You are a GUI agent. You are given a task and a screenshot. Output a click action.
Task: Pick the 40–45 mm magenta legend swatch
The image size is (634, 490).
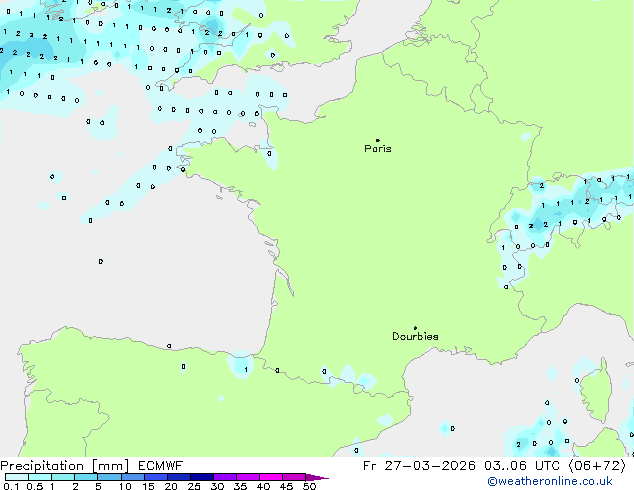point(271,477)
